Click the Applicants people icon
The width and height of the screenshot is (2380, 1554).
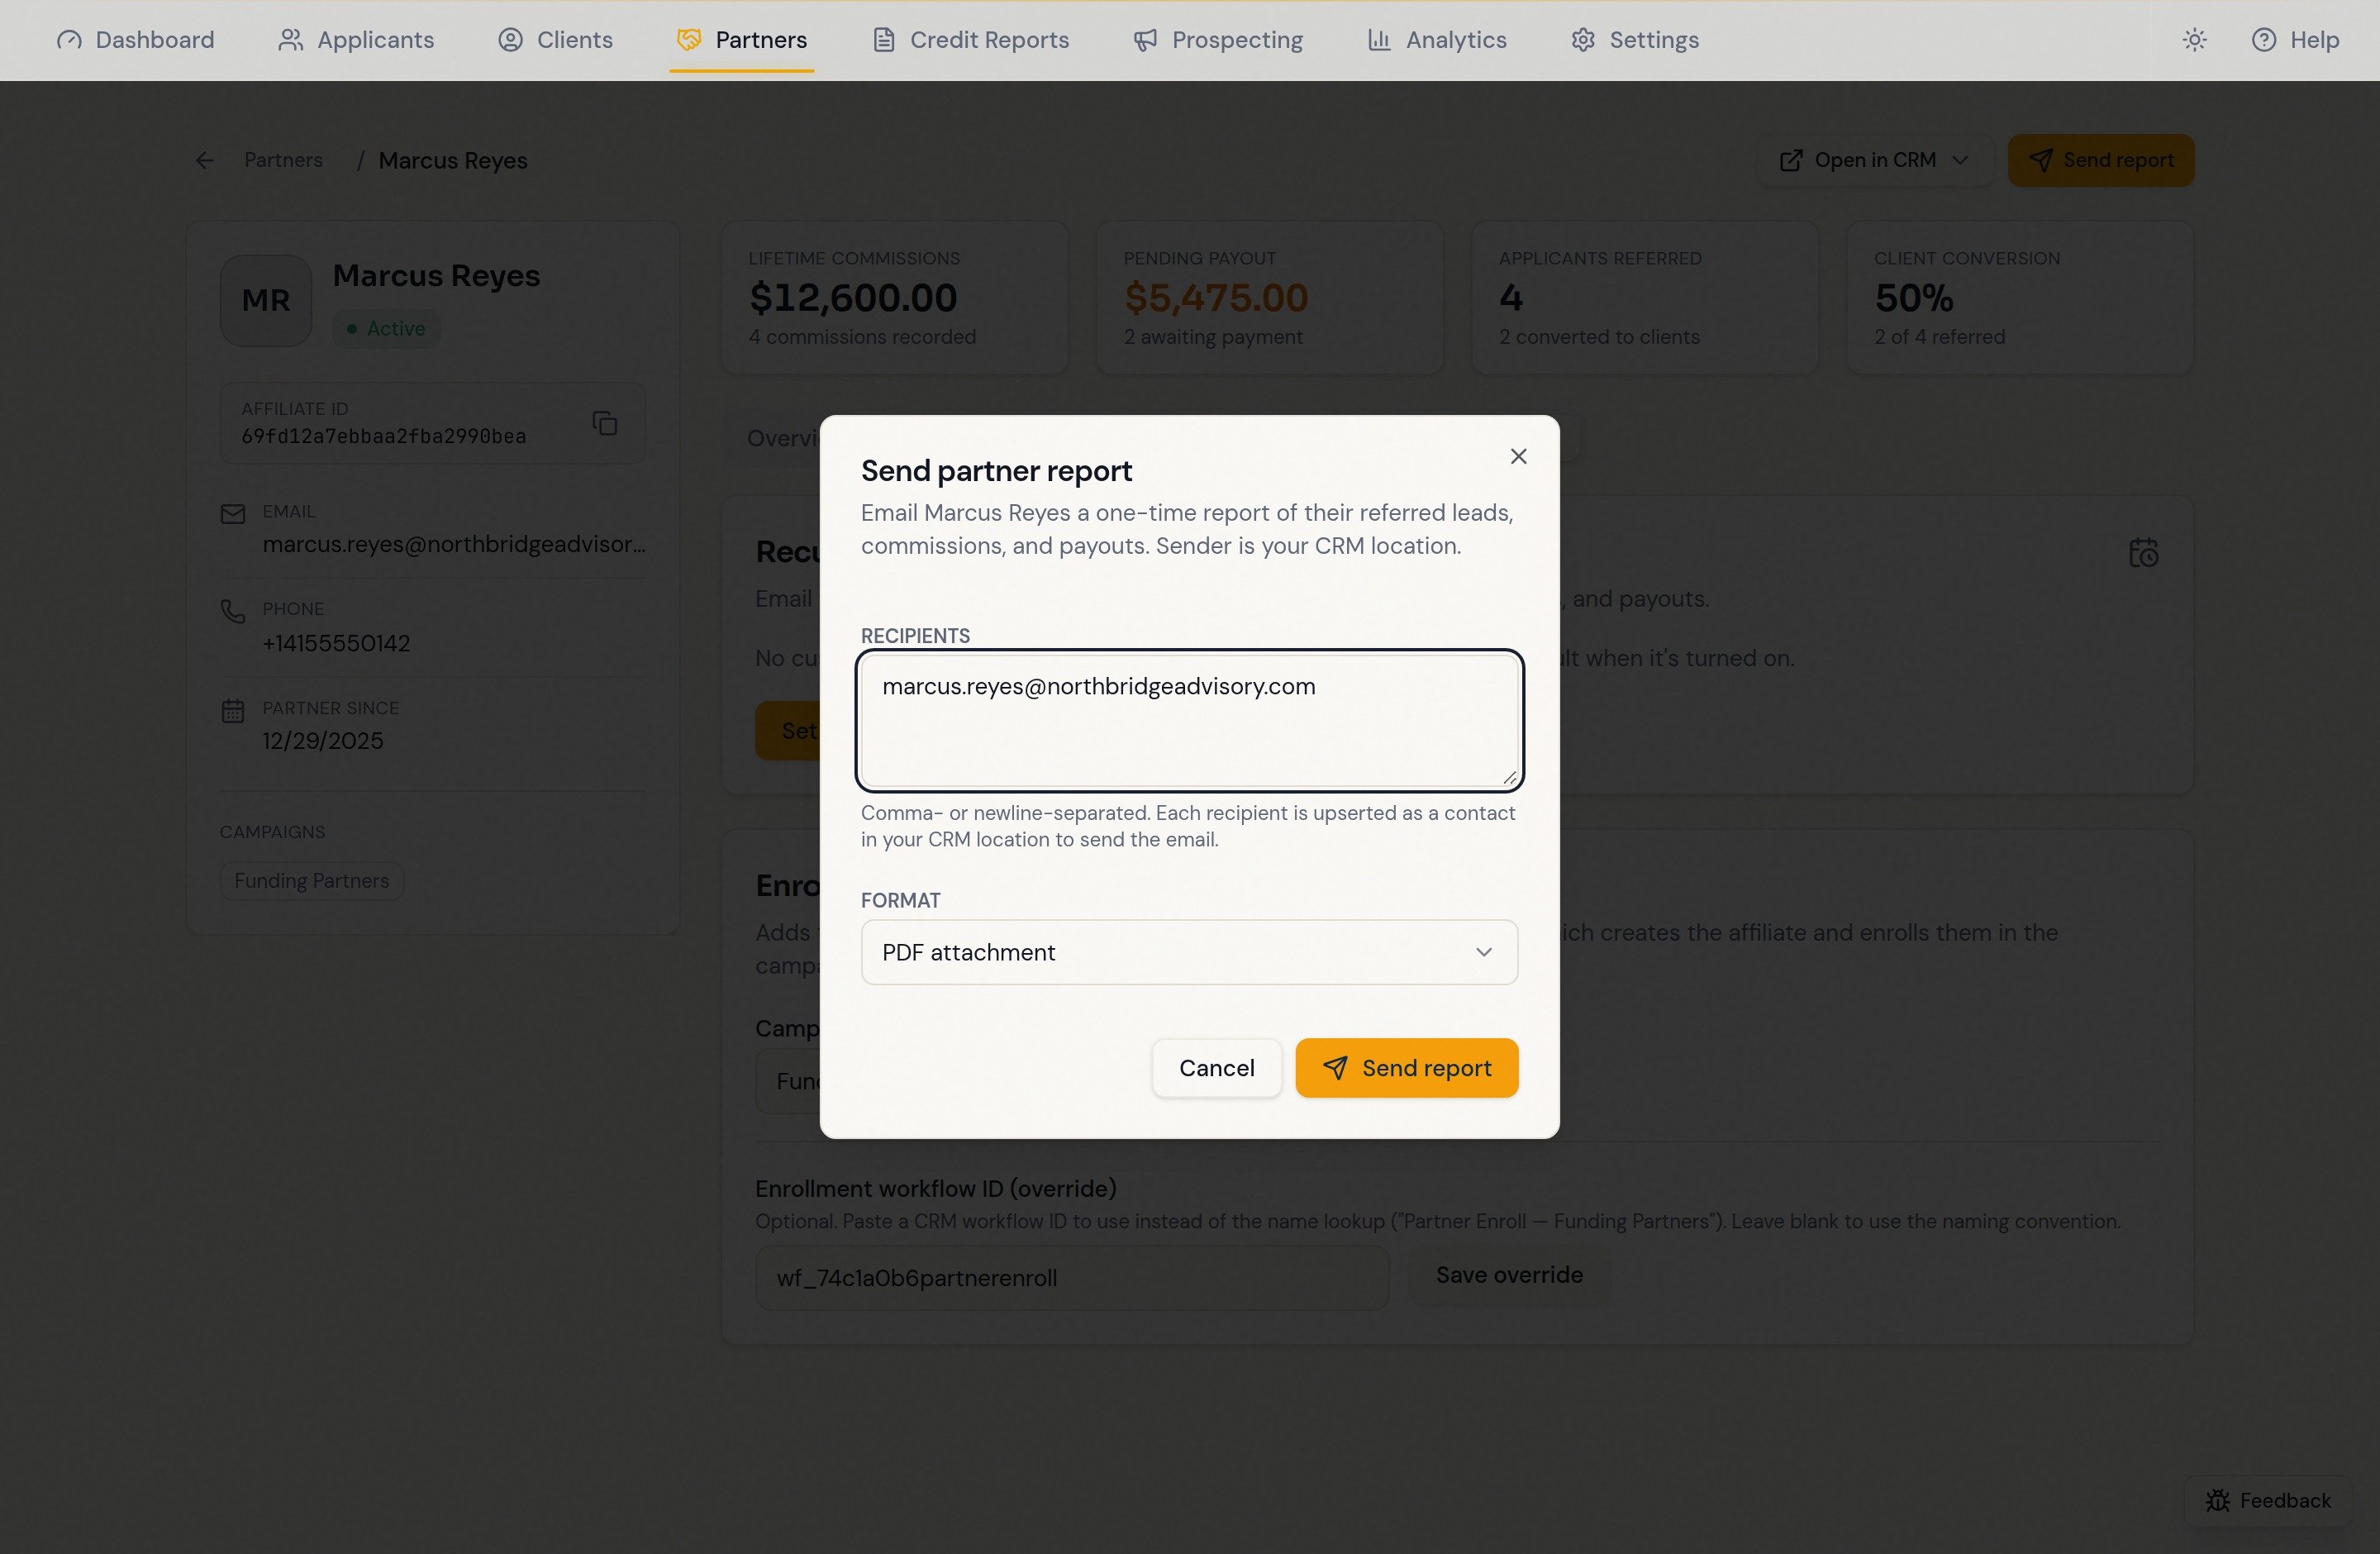coord(290,40)
